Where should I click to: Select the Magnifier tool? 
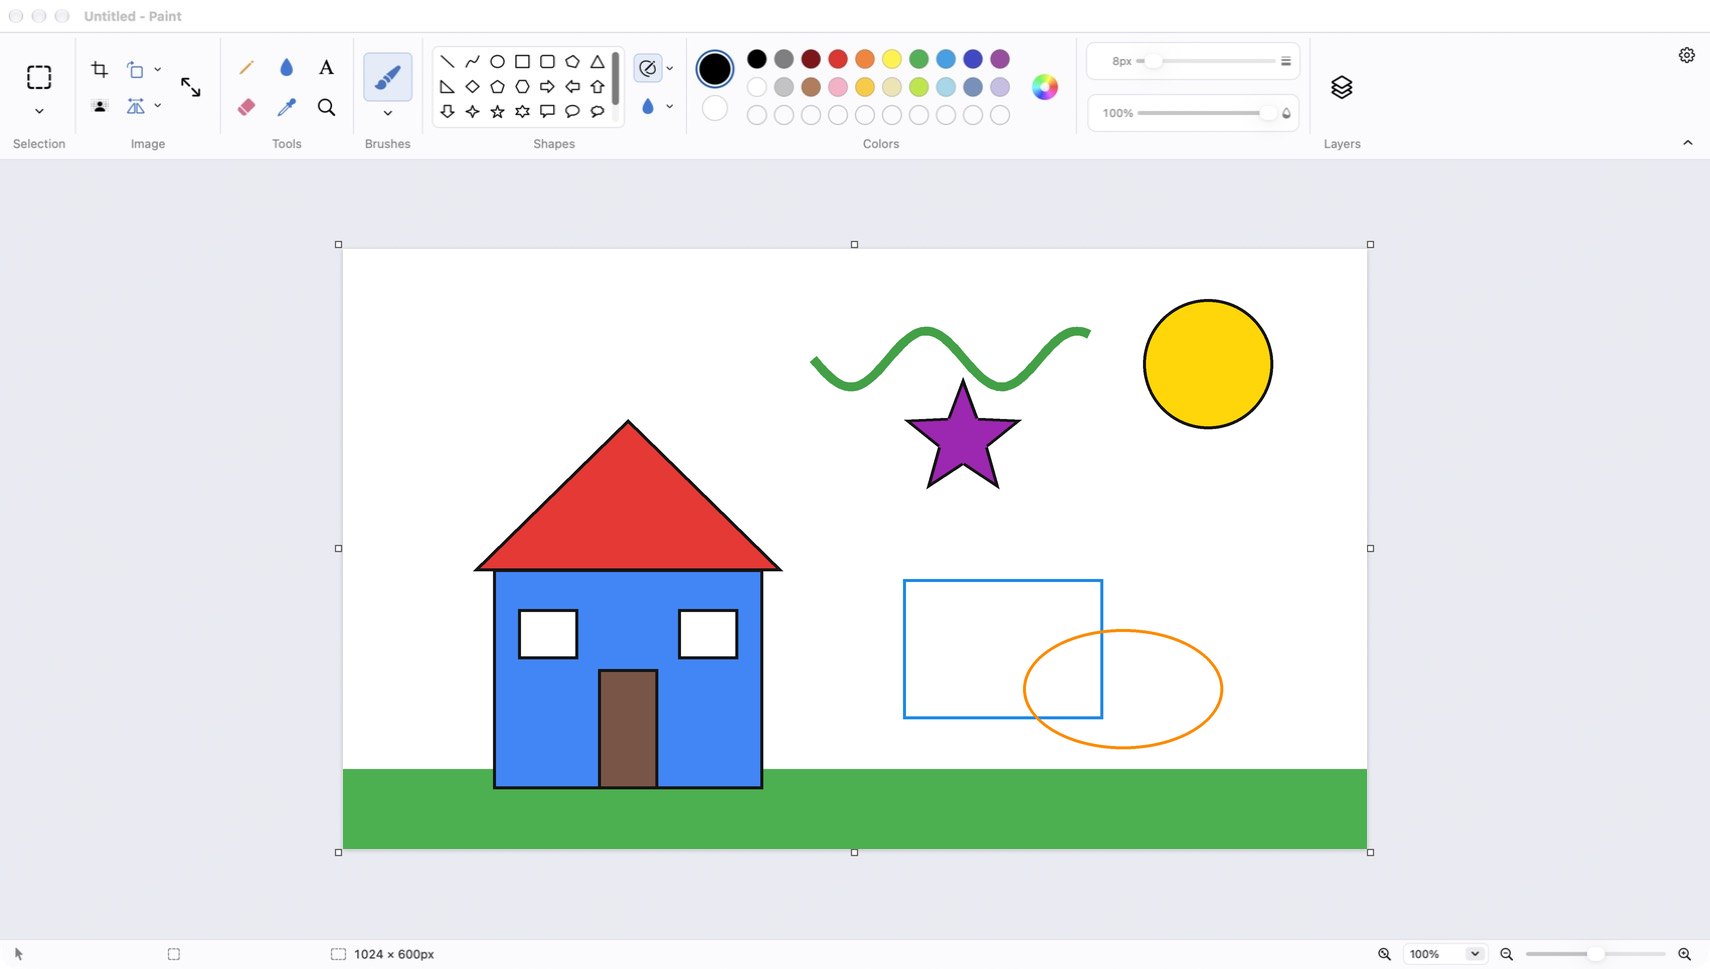point(326,106)
